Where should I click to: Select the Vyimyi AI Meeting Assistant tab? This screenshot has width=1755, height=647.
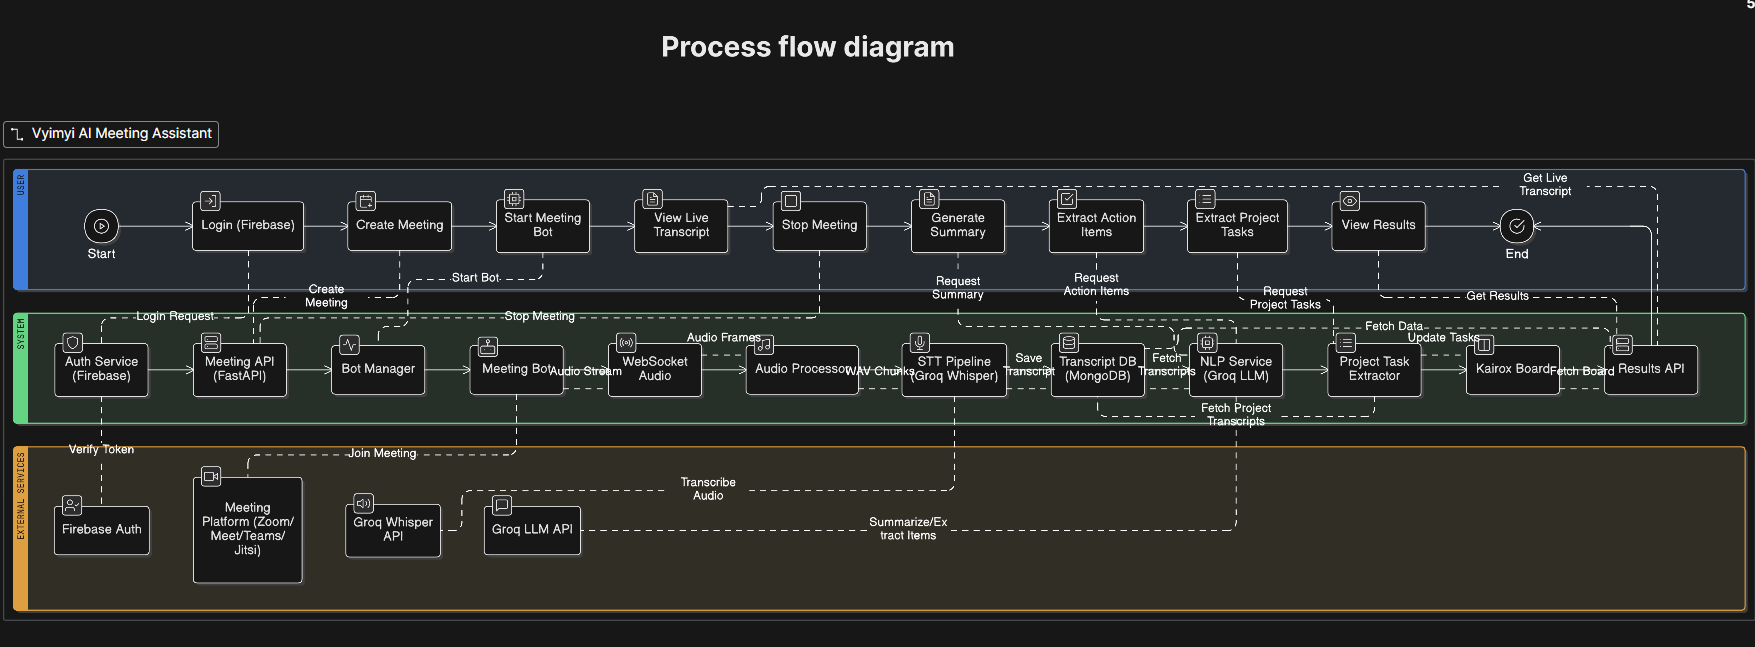[111, 134]
